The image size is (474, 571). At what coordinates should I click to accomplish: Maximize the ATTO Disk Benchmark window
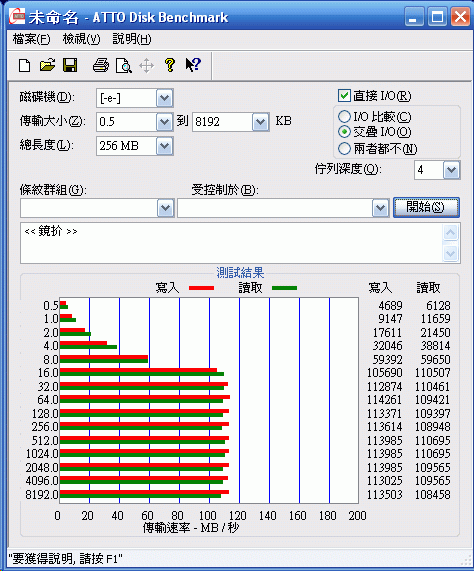point(437,17)
